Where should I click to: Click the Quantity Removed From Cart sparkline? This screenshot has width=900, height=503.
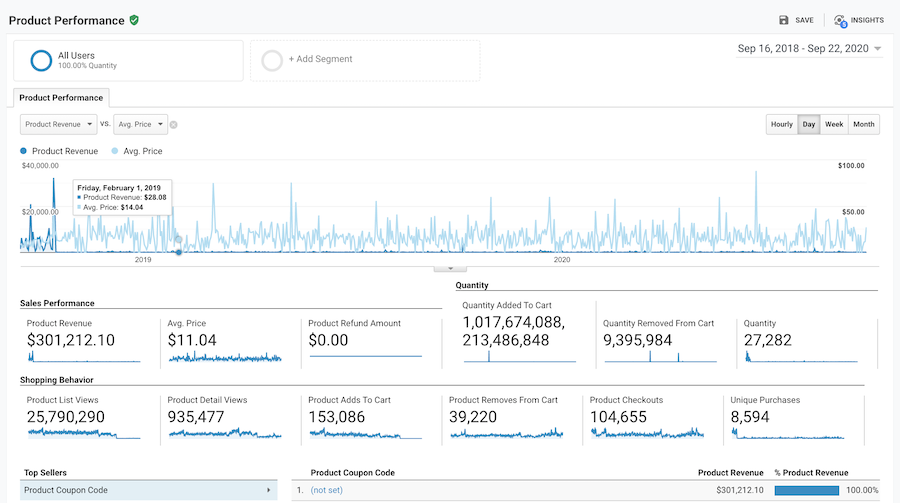click(661, 357)
